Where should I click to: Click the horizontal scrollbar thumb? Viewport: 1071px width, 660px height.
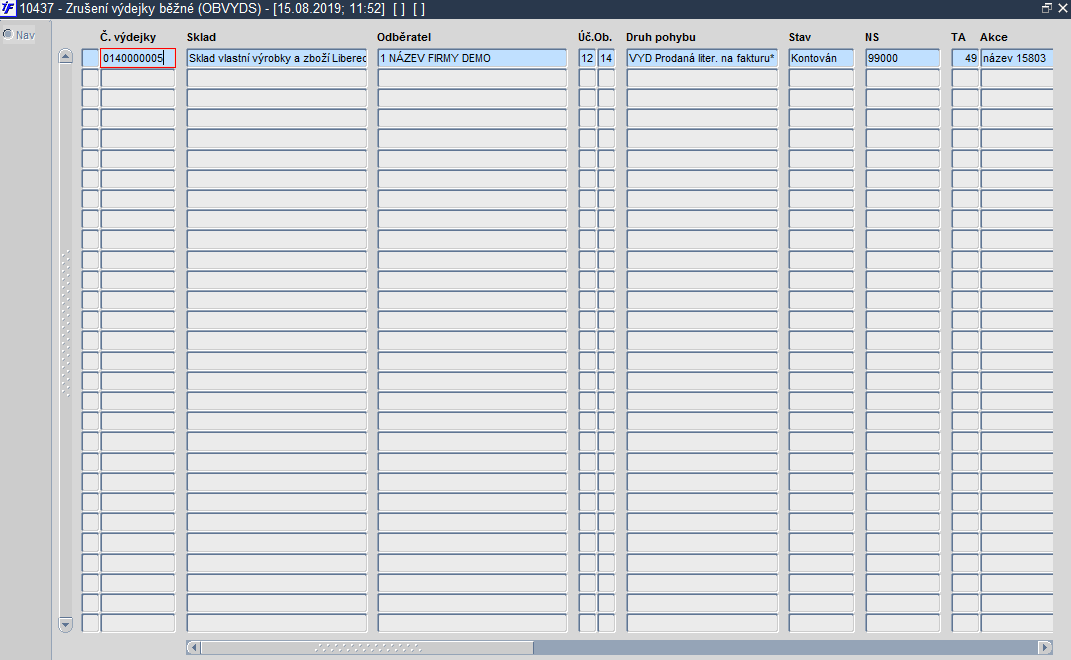pyautogui.click(x=367, y=647)
